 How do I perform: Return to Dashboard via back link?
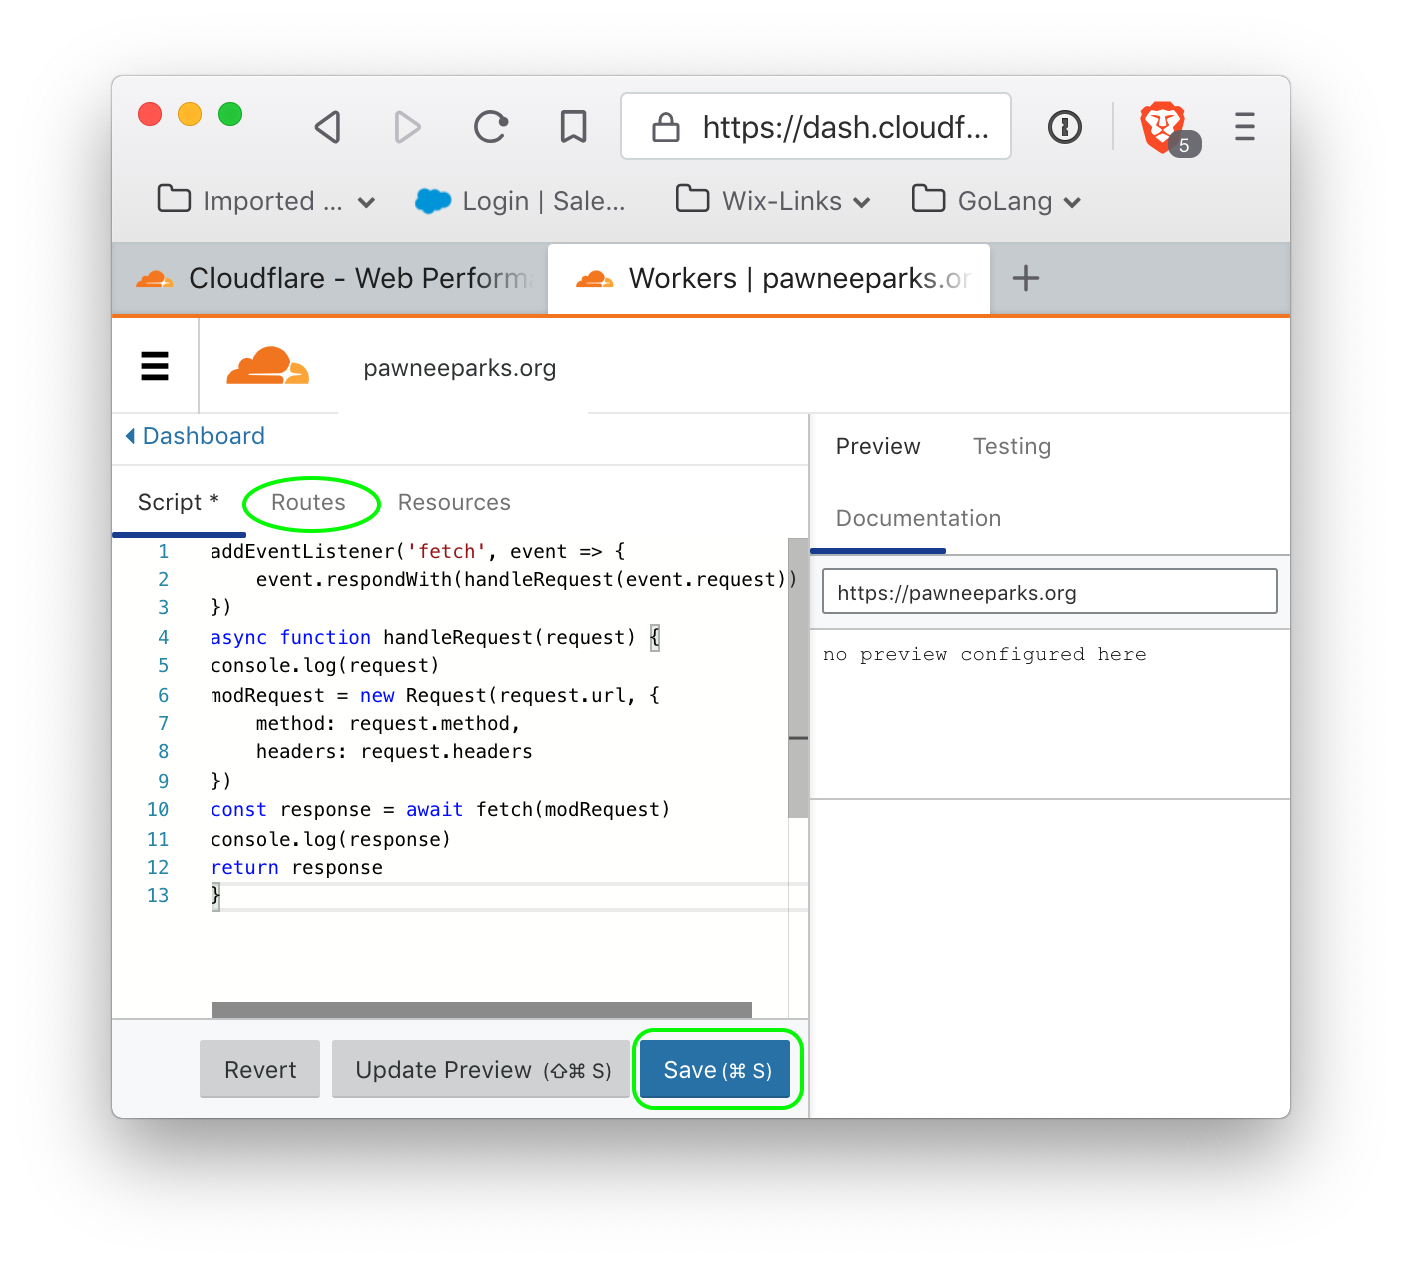click(195, 436)
